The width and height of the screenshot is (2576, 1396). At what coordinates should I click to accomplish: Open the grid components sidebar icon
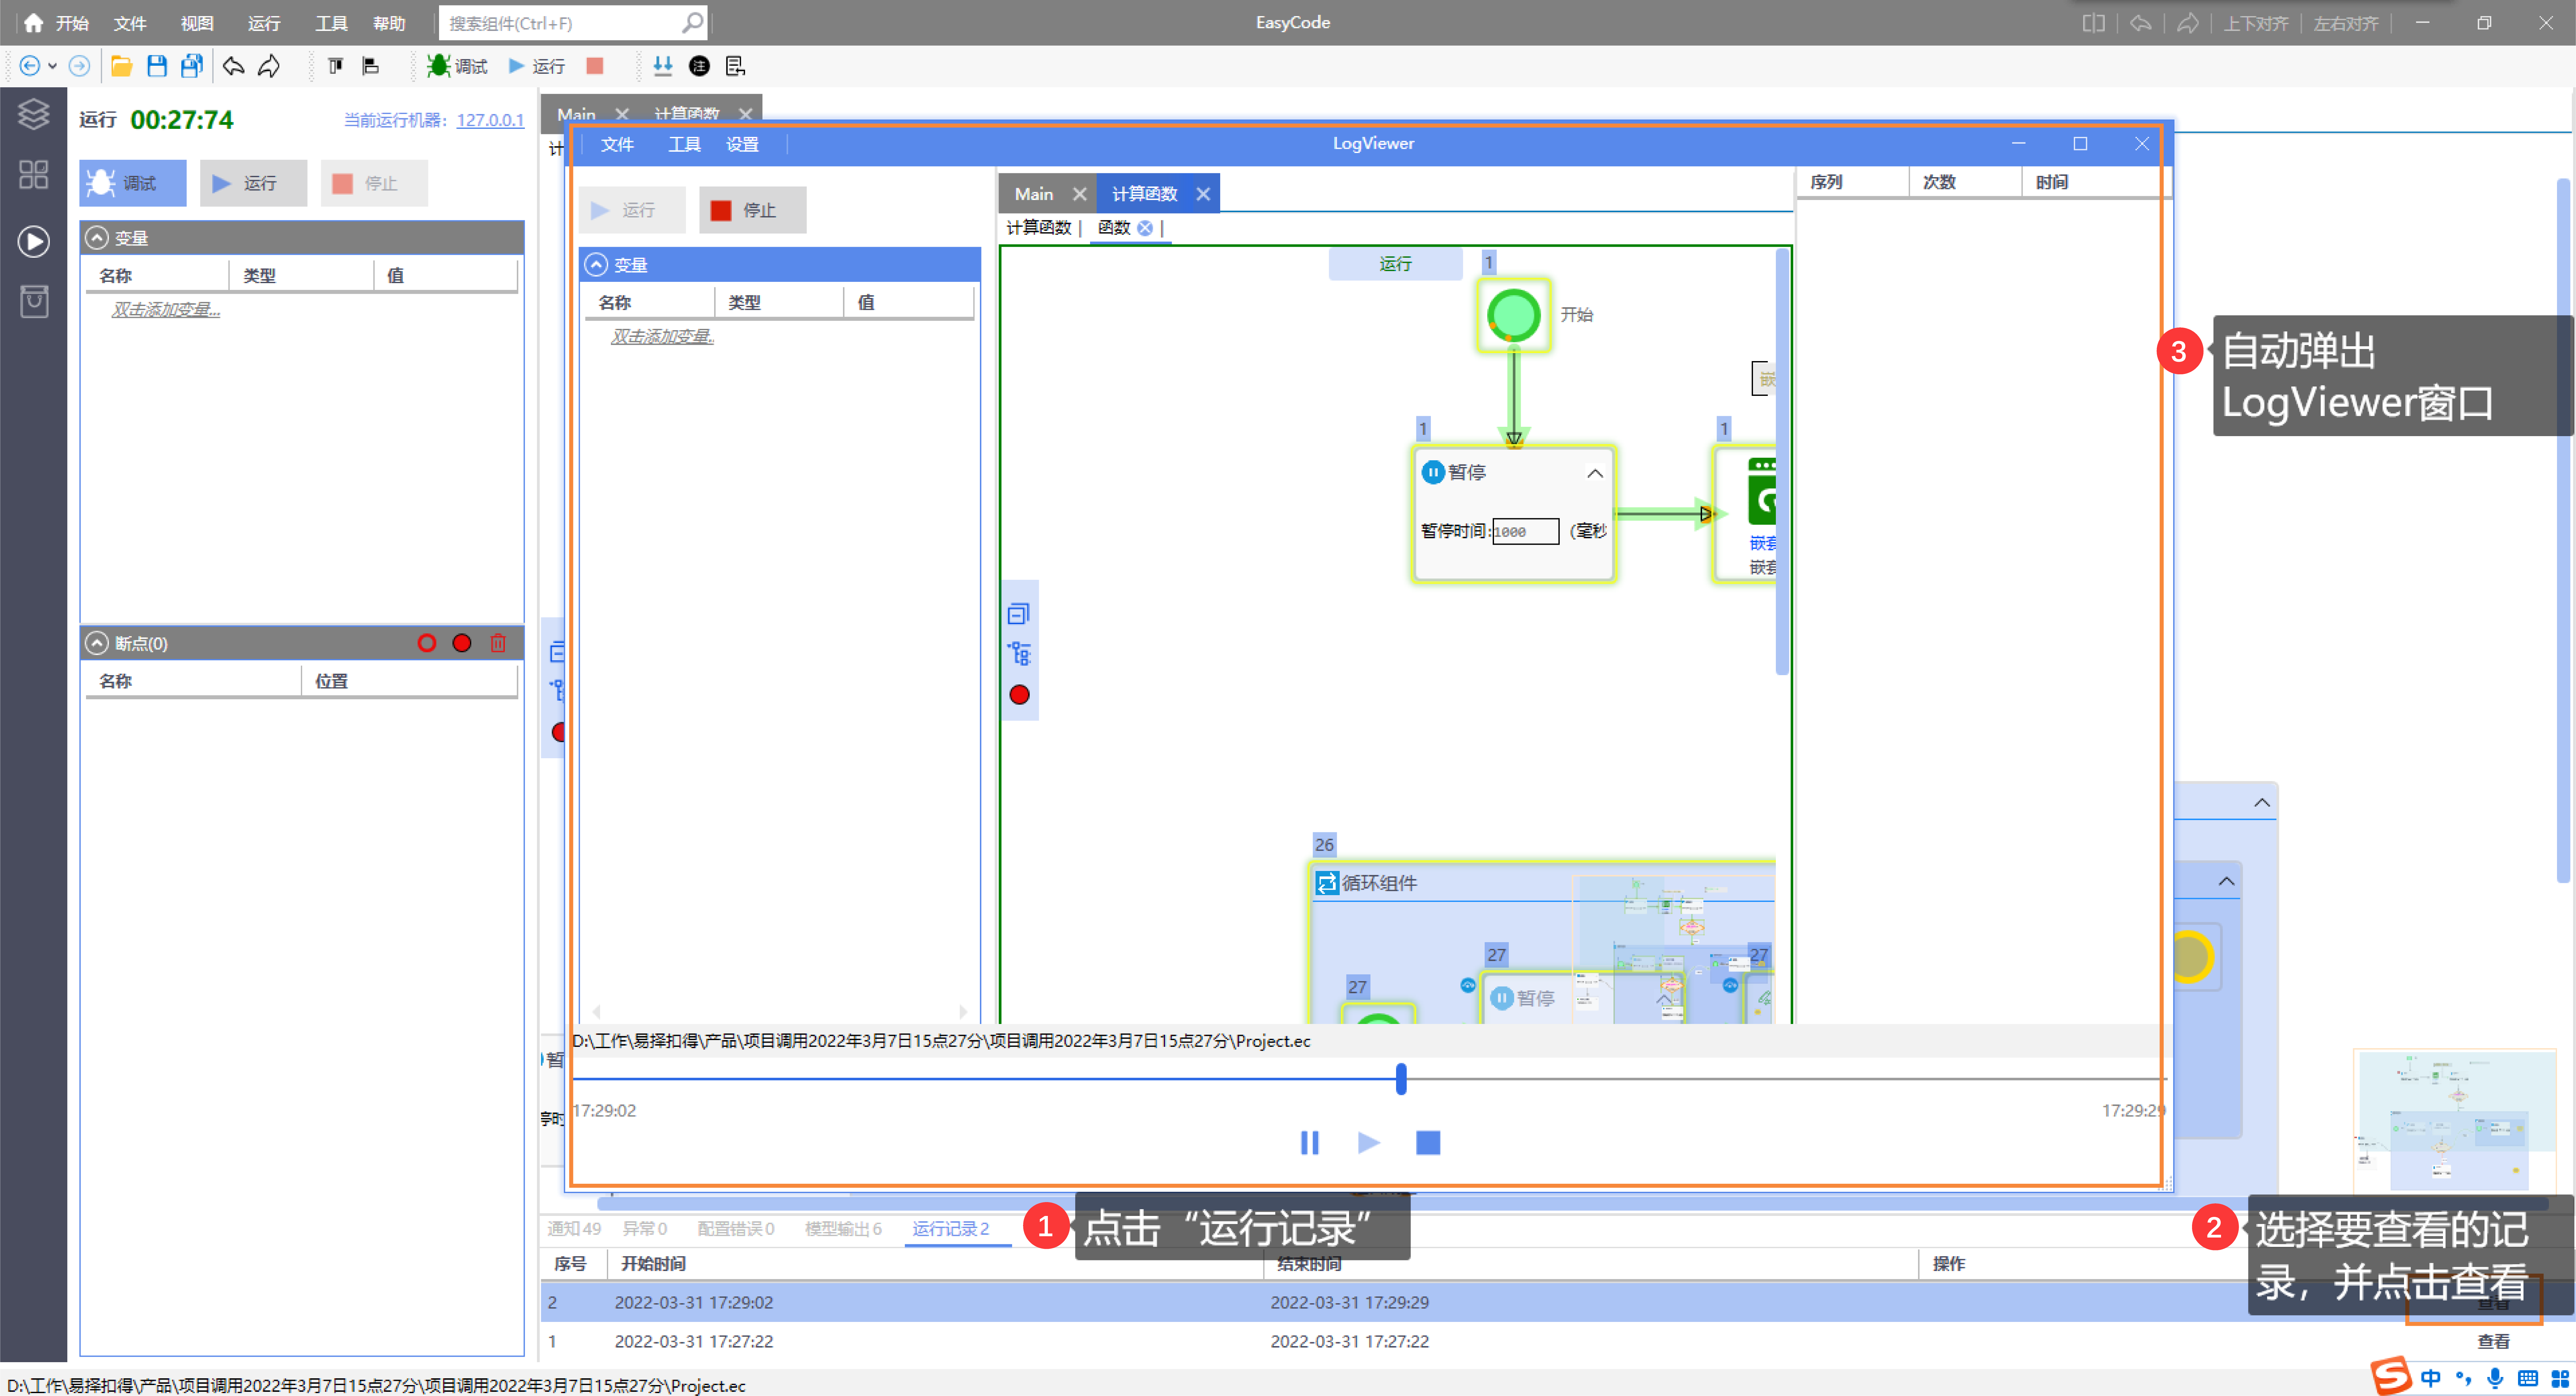(x=34, y=175)
